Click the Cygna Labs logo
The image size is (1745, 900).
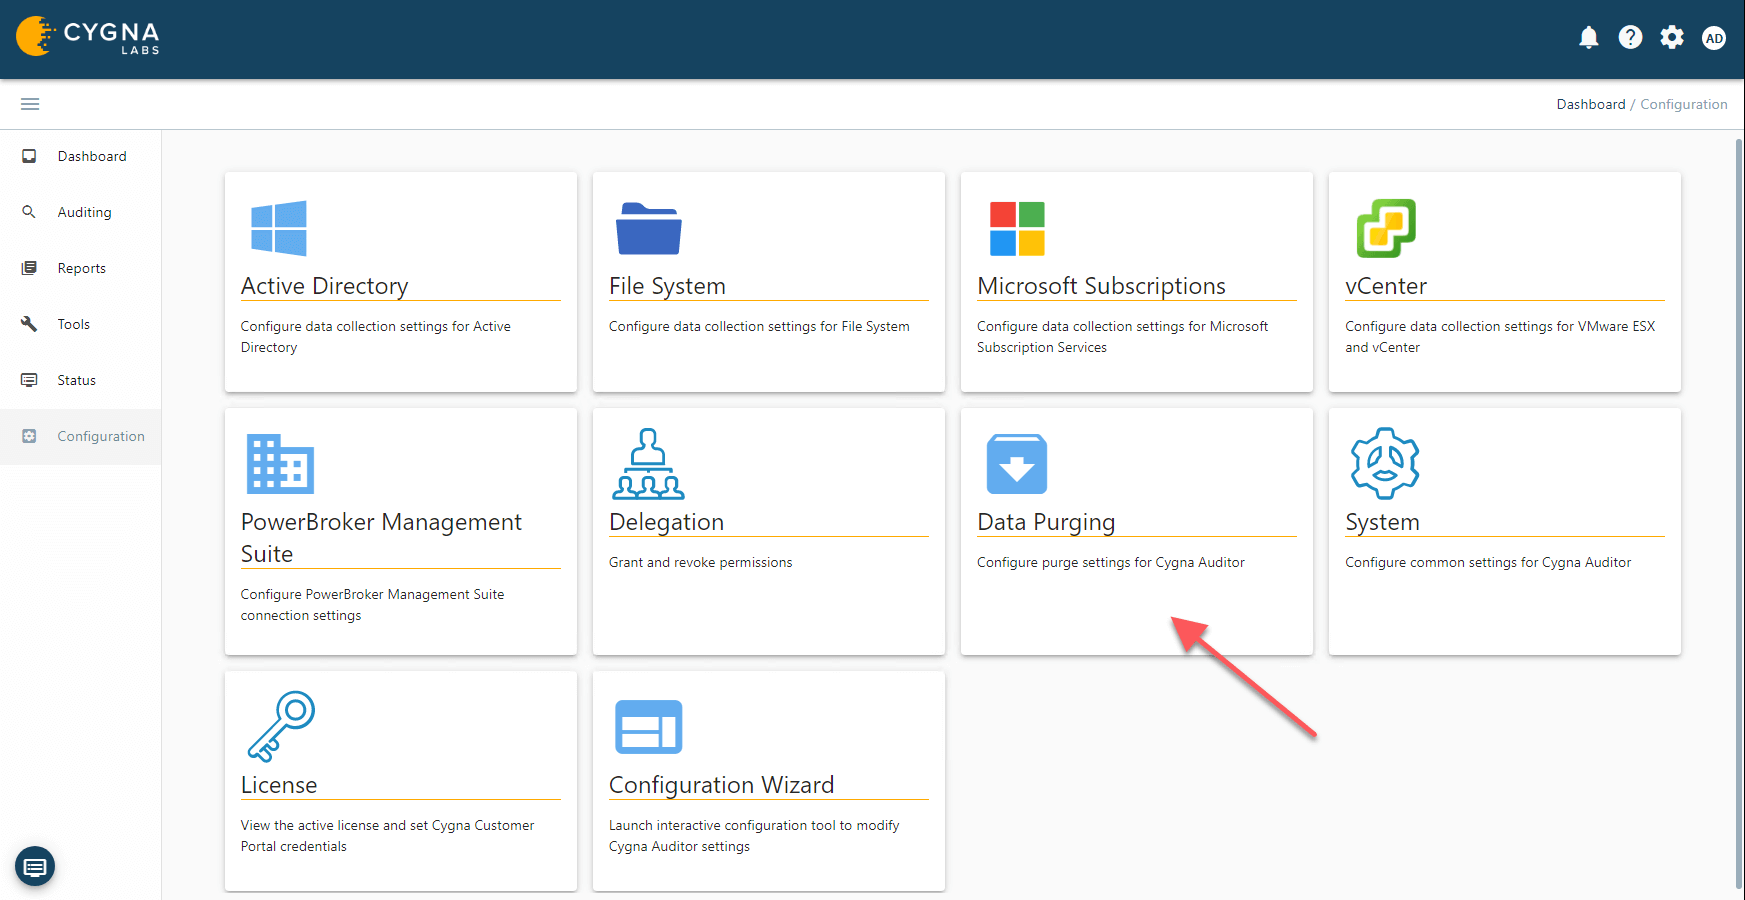pos(88,37)
